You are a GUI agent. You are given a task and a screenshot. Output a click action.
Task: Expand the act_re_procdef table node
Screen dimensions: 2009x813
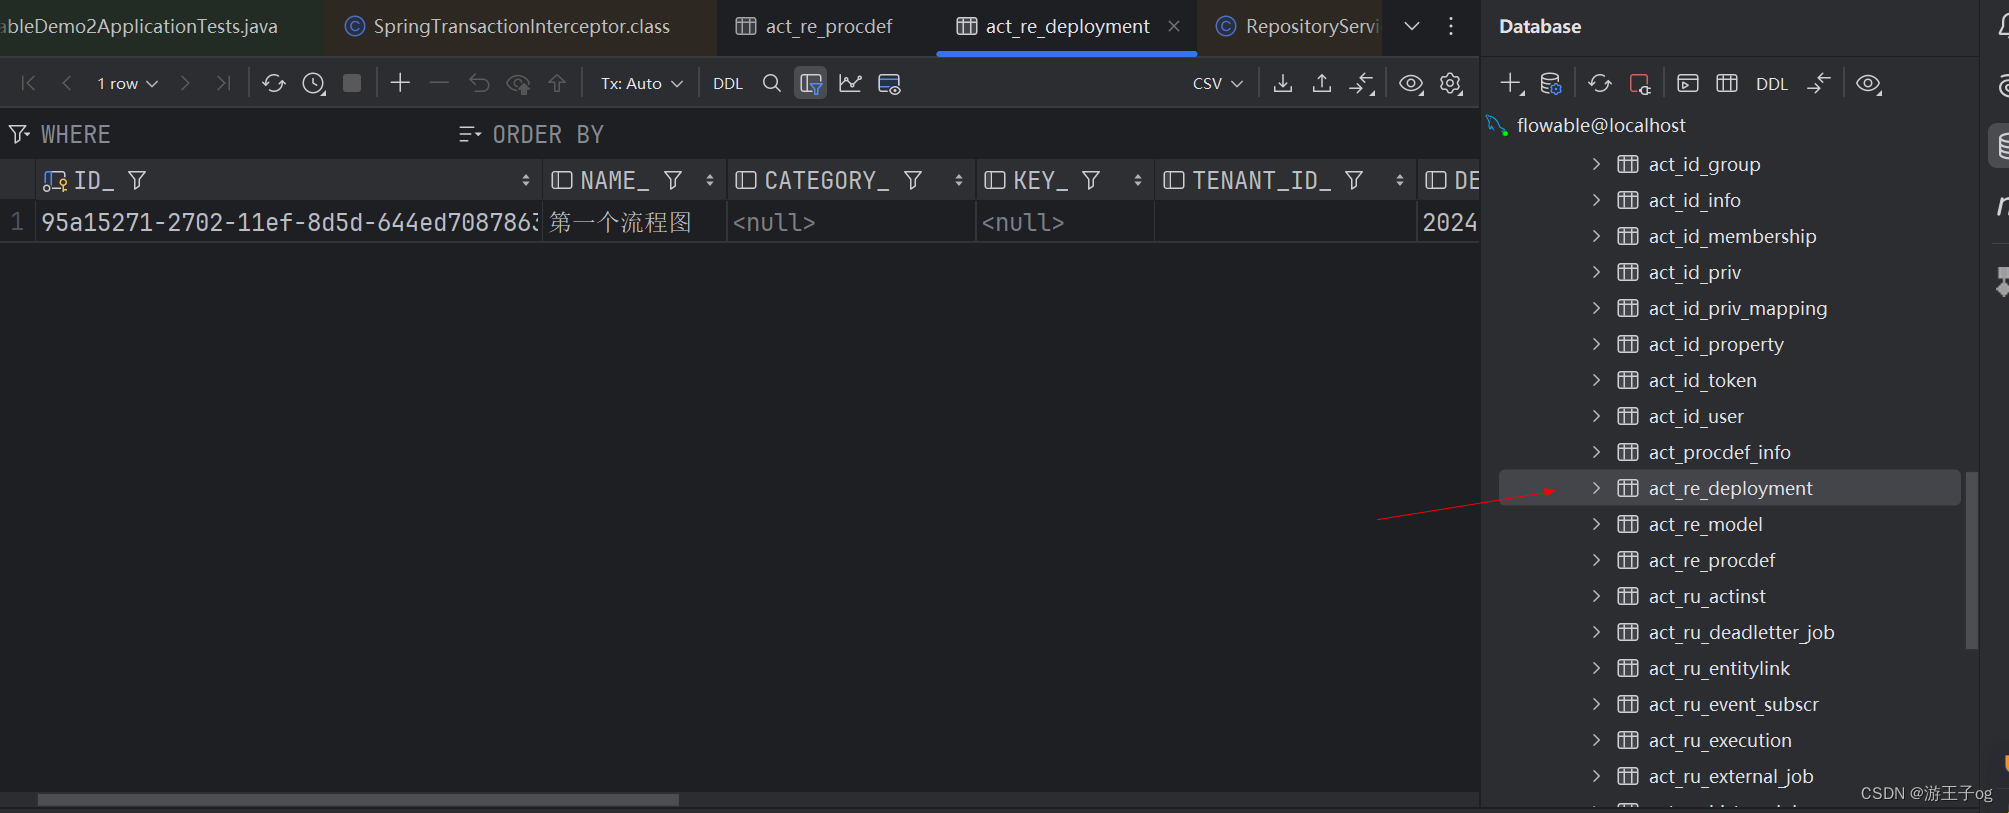click(1597, 560)
